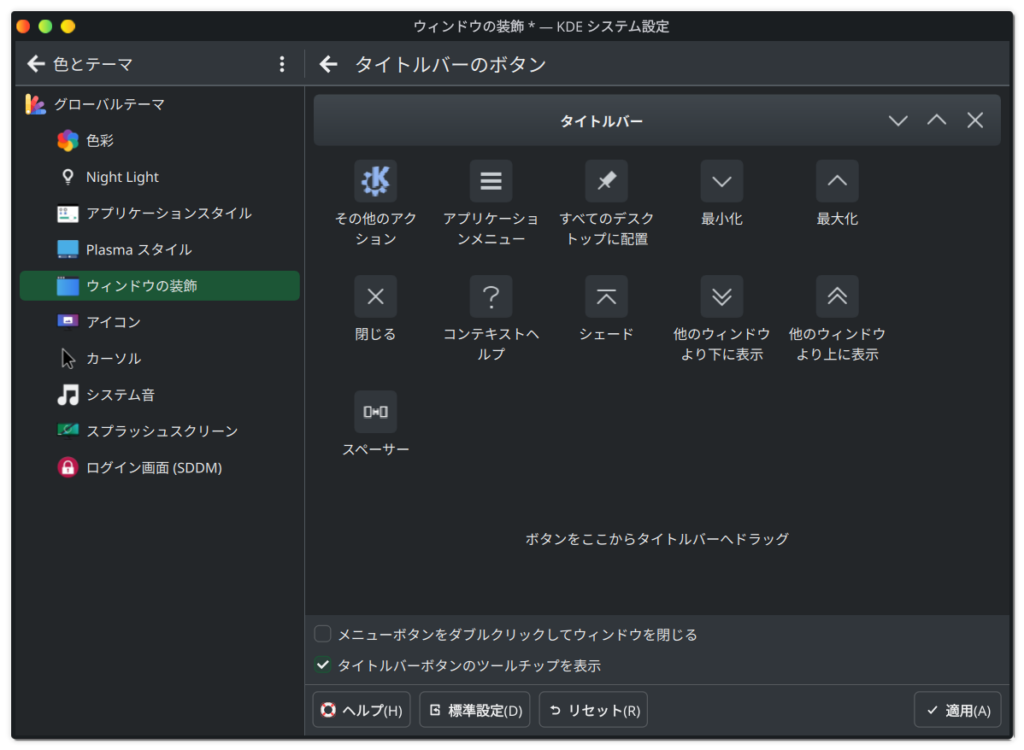Image resolution: width=1024 pixels, height=750 pixels.
Task: Uncheck タイトルバーボタンのツールチップを表示 checkbox
Action: click(x=323, y=665)
